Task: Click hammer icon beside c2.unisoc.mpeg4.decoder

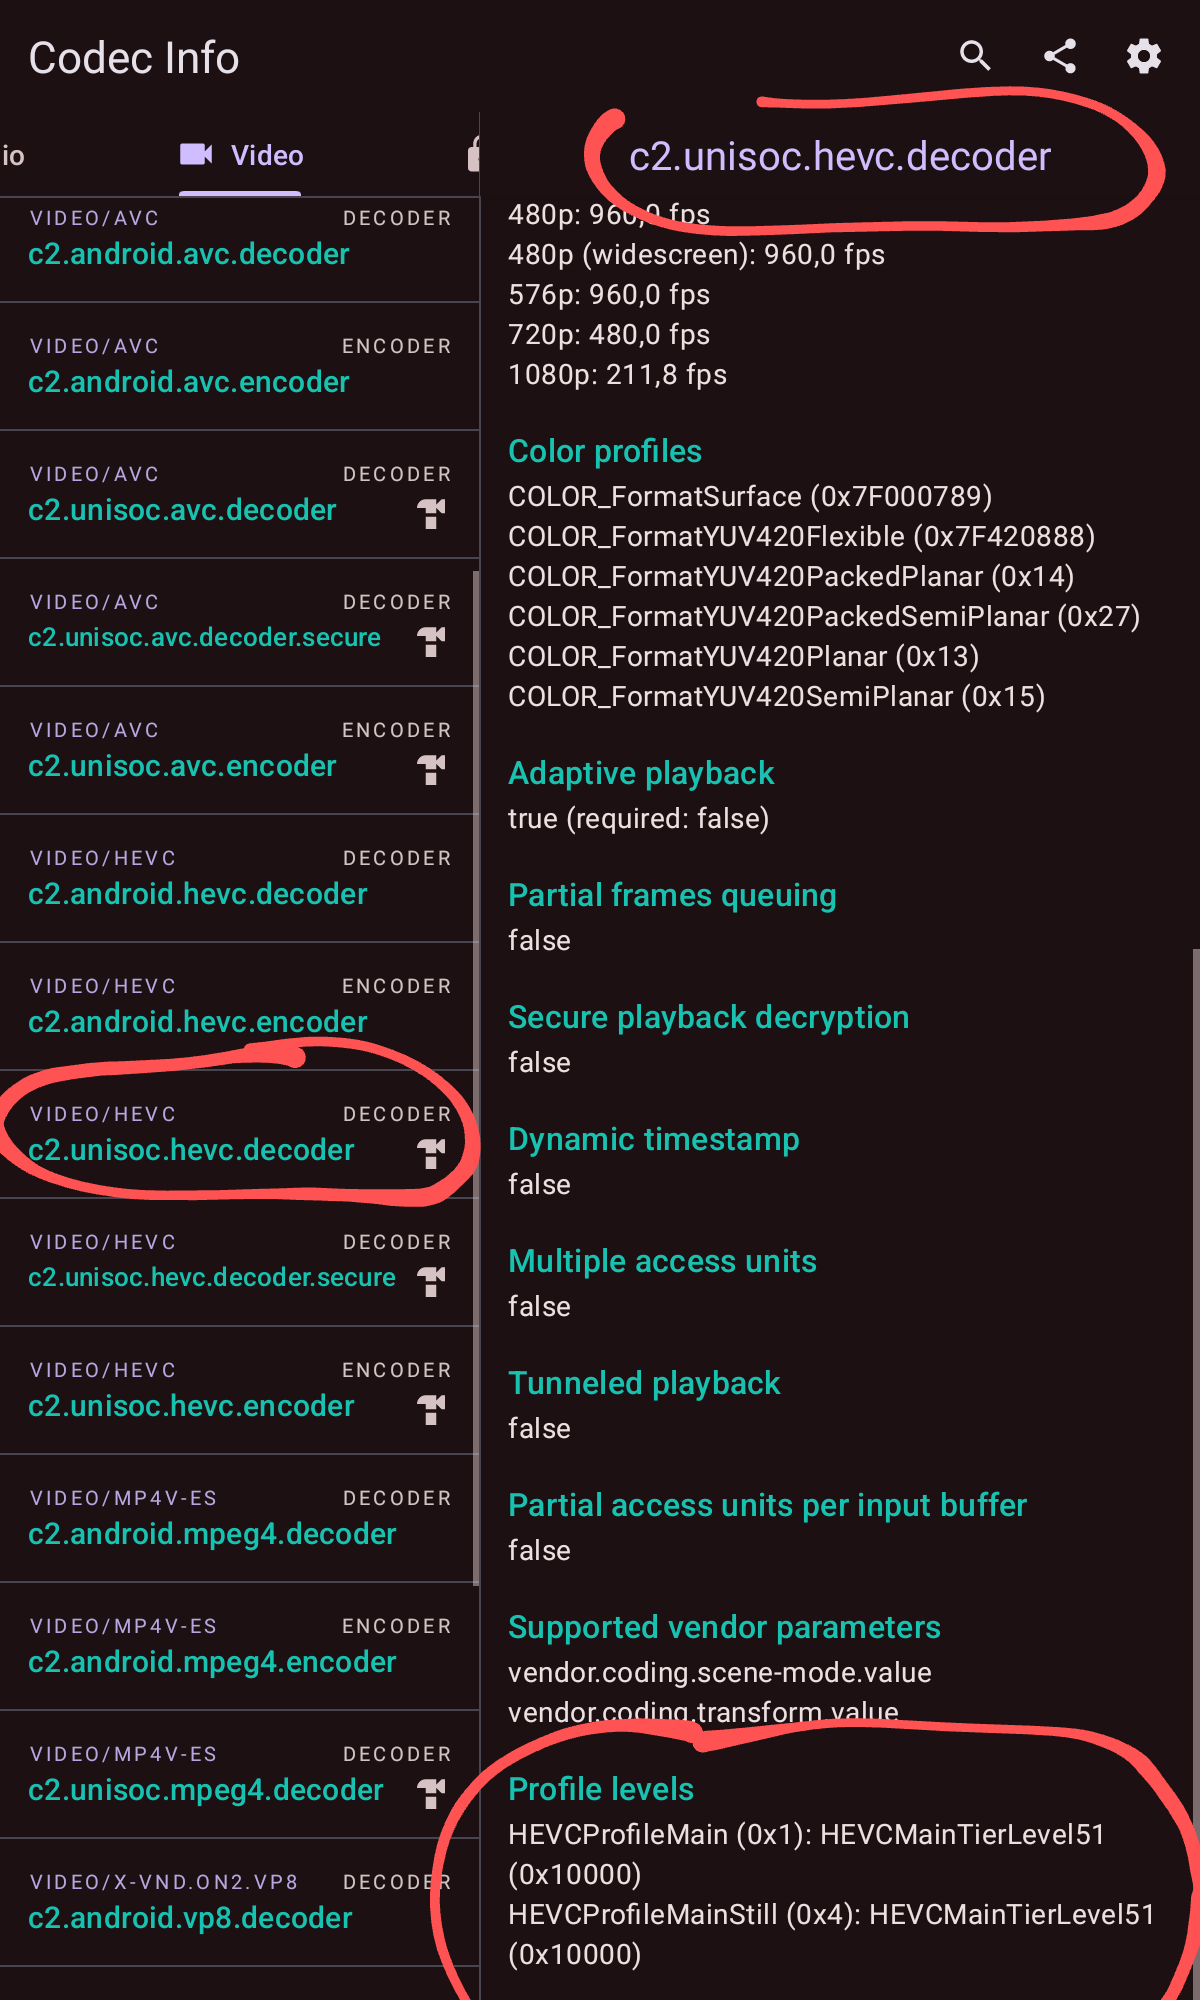Action: (431, 1793)
